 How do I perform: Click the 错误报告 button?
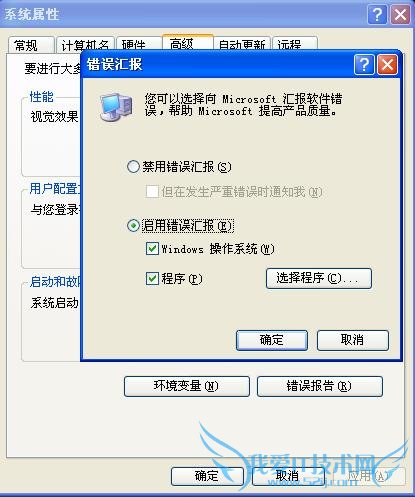(320, 386)
